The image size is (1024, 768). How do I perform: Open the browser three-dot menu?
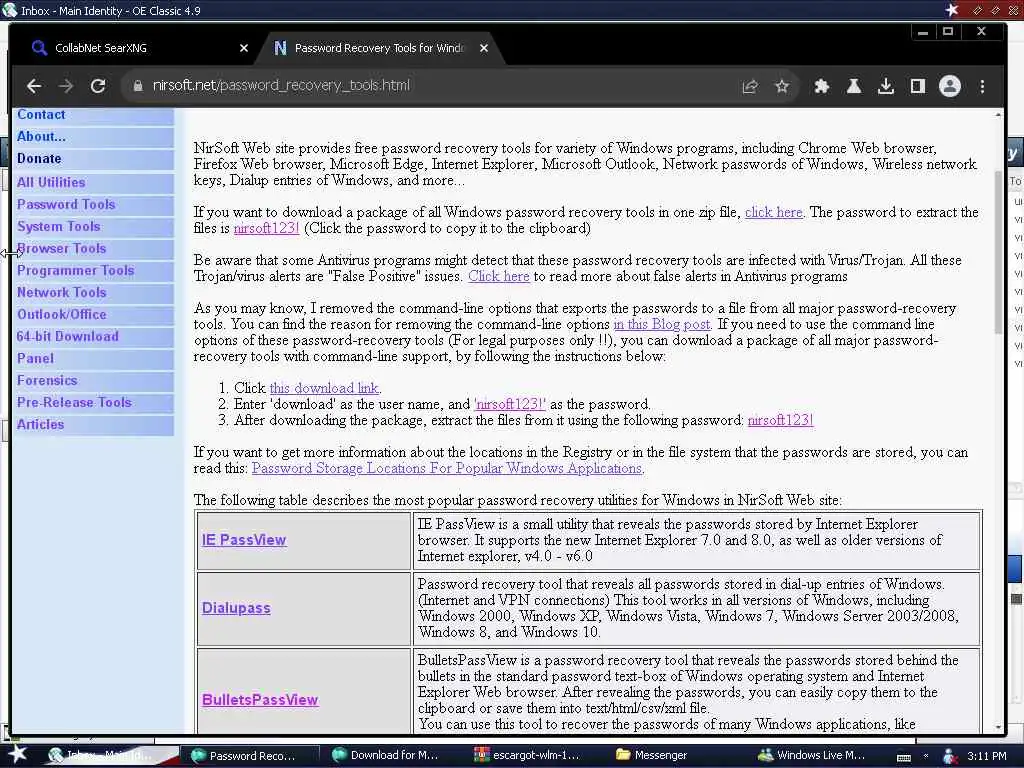(x=982, y=86)
